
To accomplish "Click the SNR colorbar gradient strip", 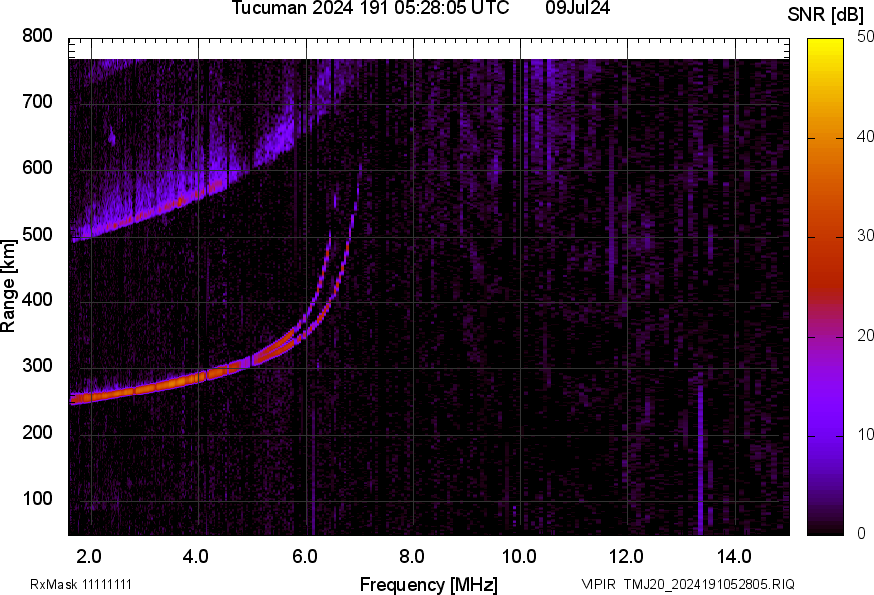I will 826,287.
